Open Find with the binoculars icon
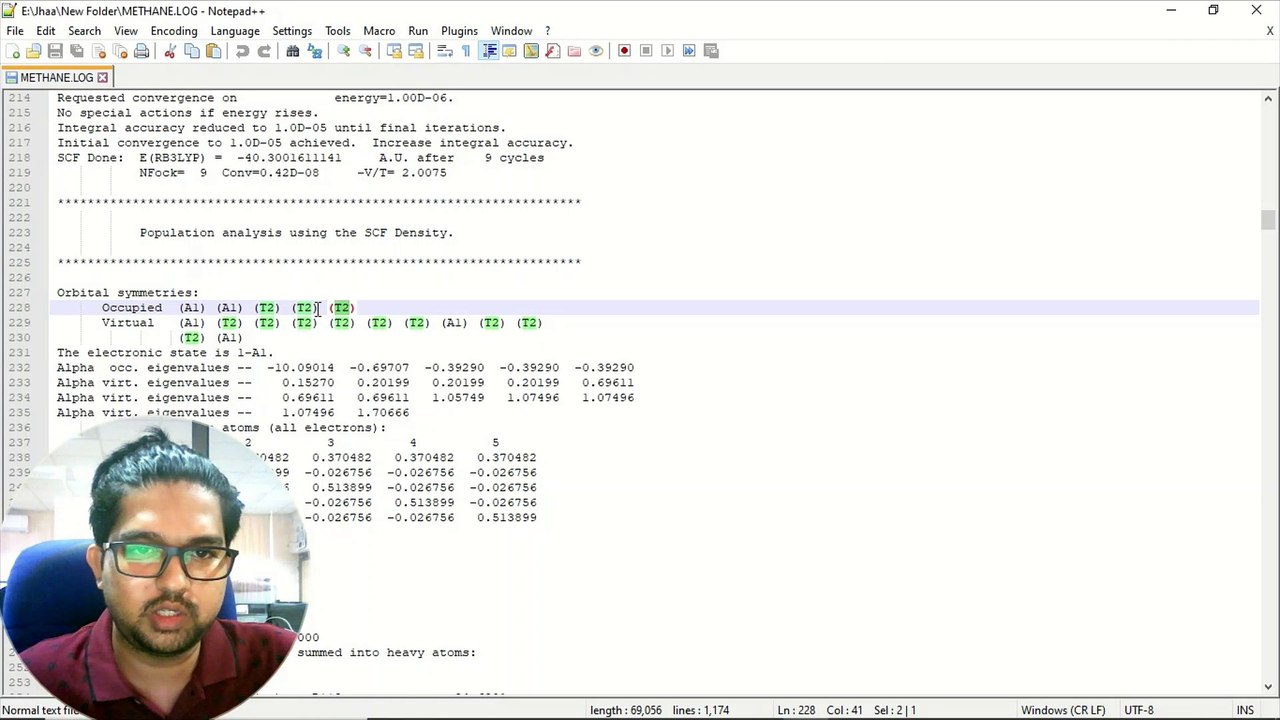 [293, 51]
